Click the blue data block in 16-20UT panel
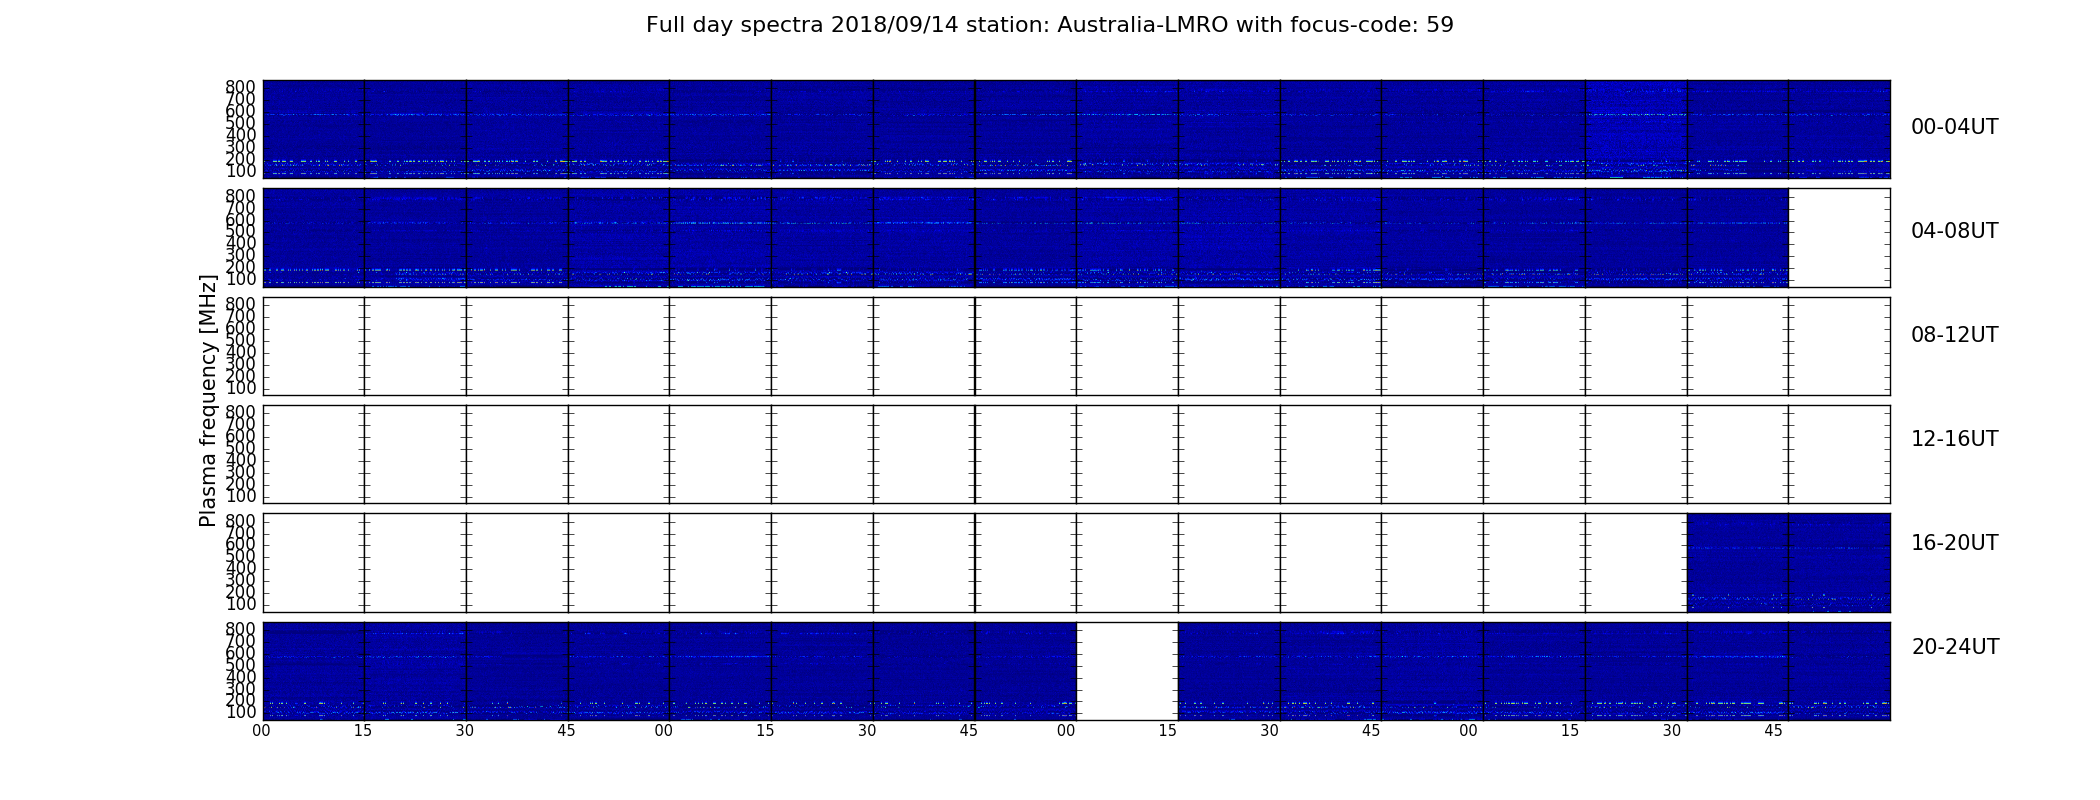Image resolution: width=2100 pixels, height=800 pixels. coord(1788,562)
